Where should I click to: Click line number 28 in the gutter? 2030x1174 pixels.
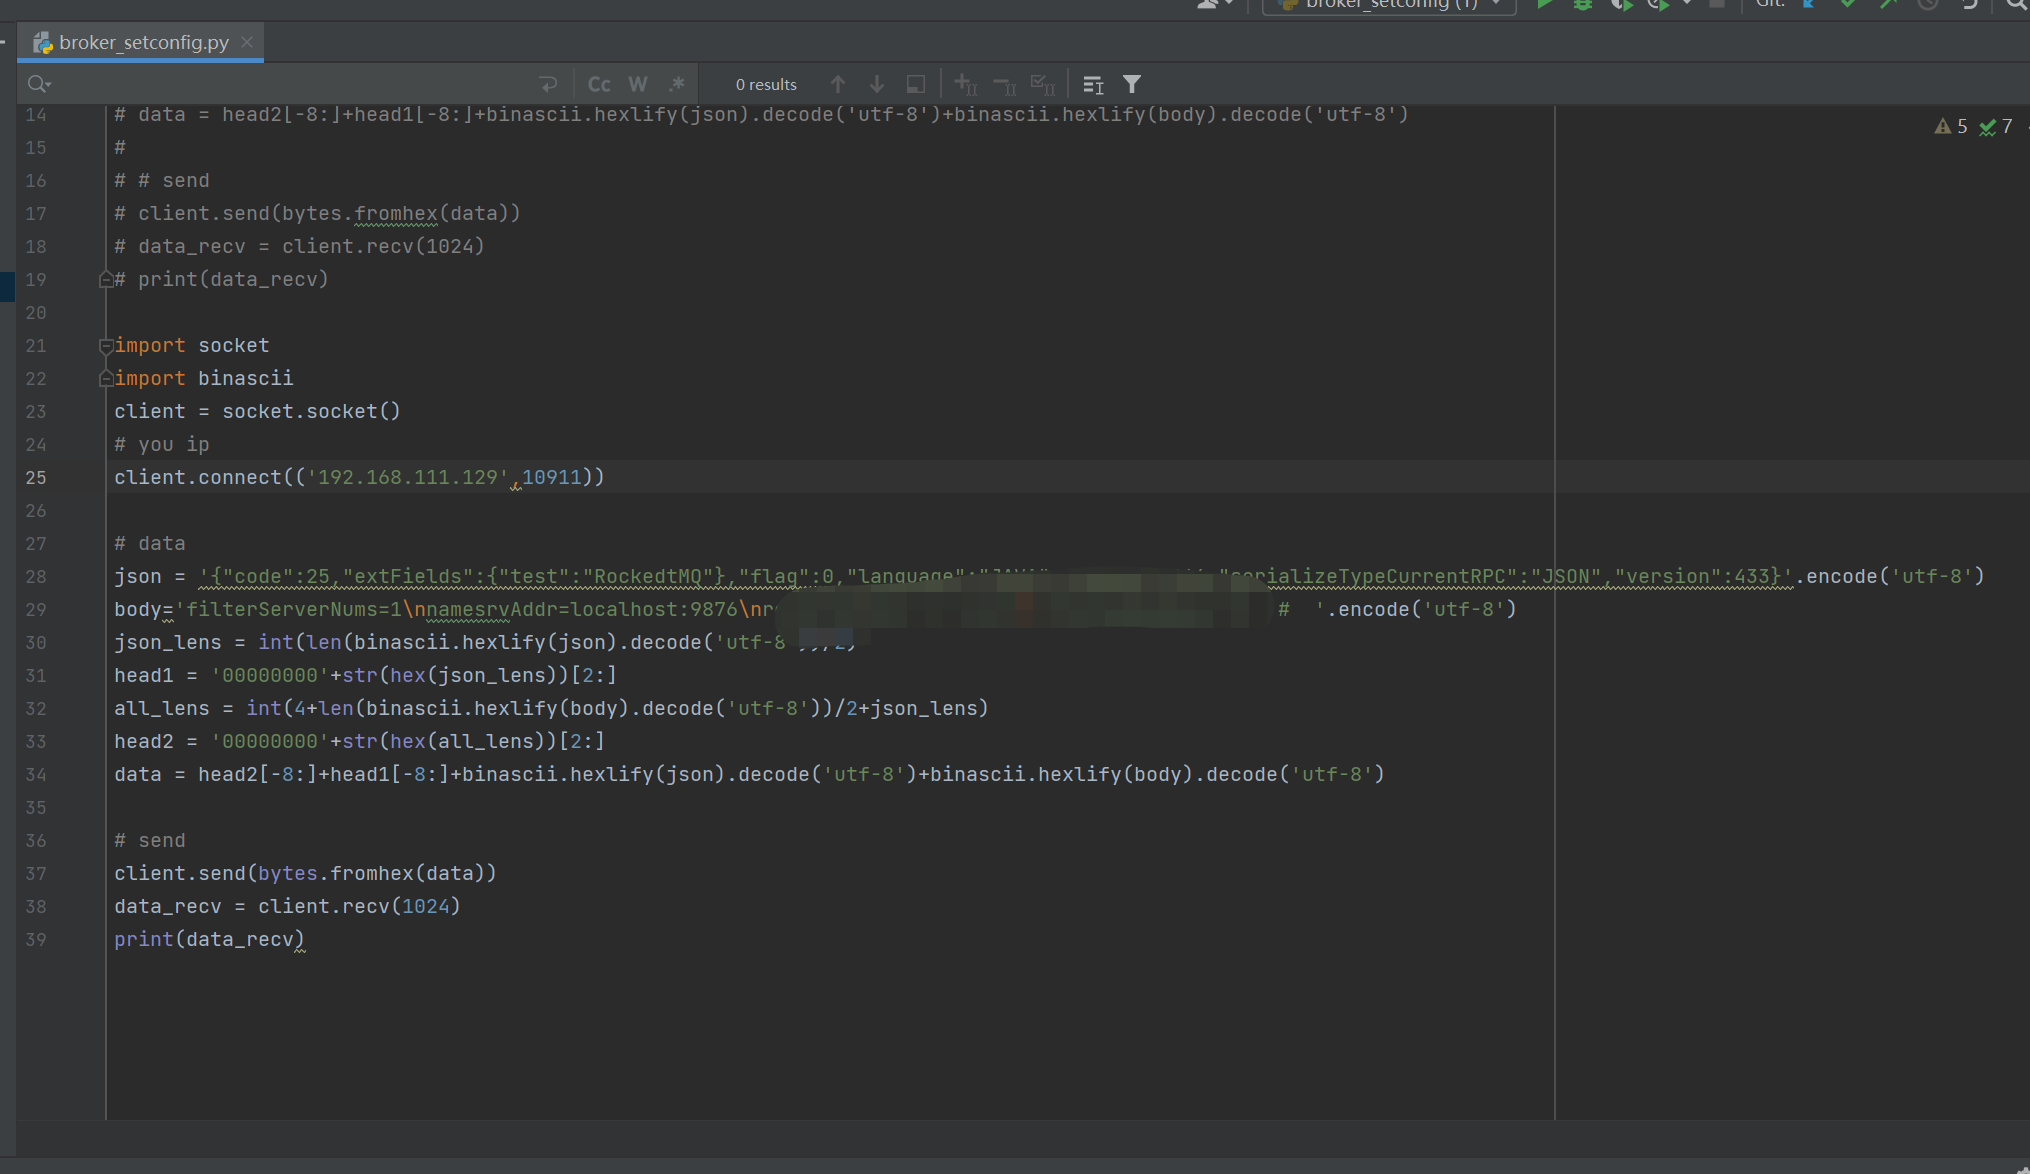[36, 577]
